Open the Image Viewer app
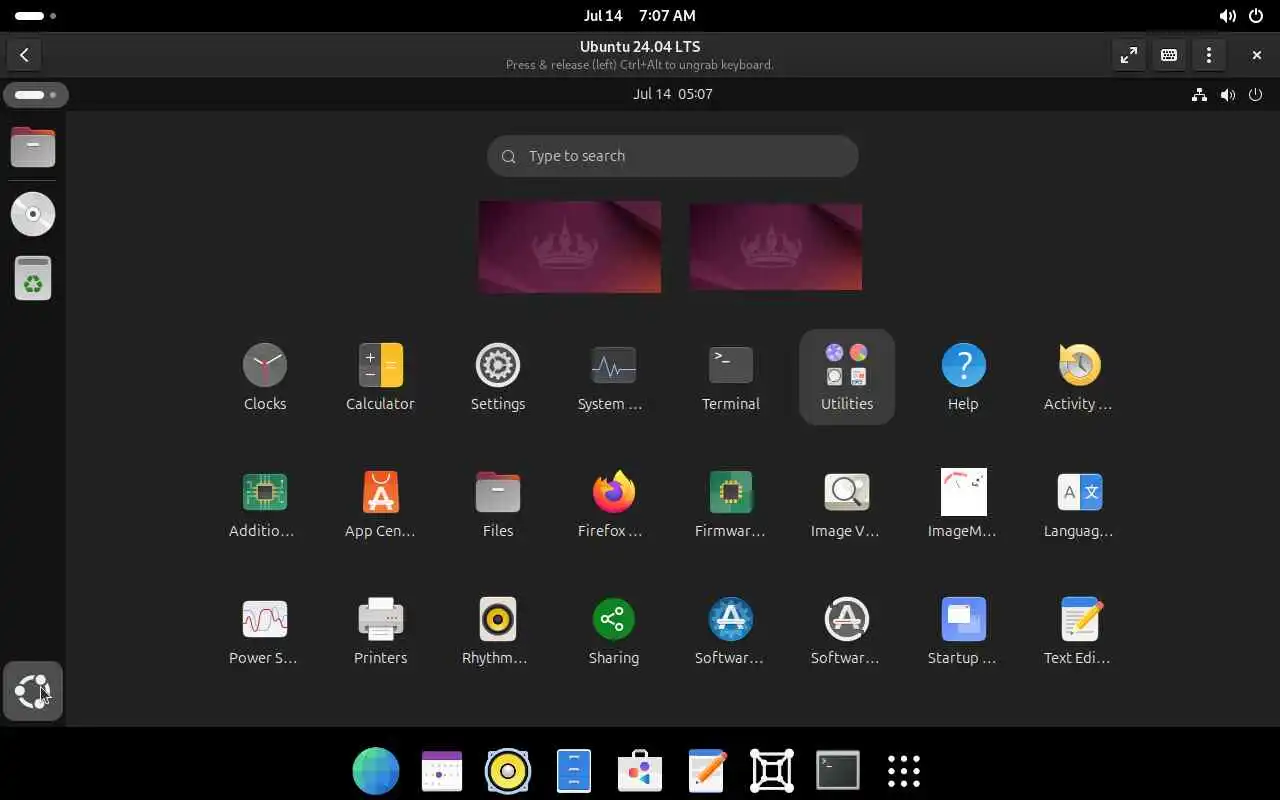Image resolution: width=1280 pixels, height=800 pixels. pyautogui.click(x=846, y=504)
